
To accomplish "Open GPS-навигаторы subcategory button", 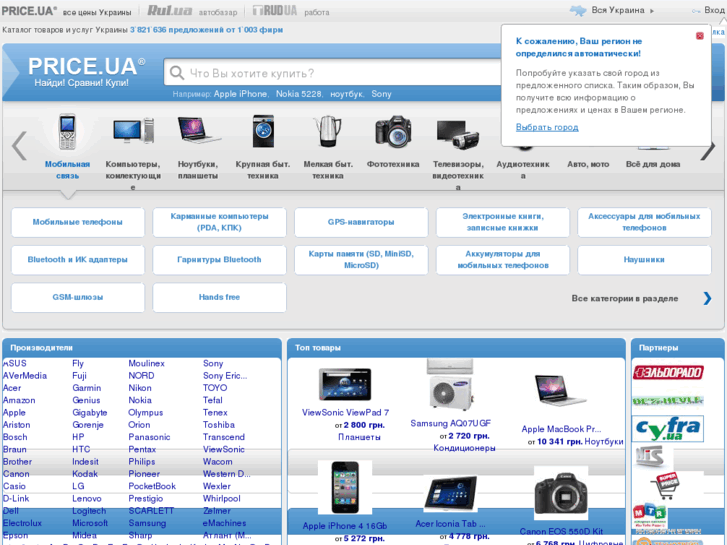I will [x=361, y=222].
